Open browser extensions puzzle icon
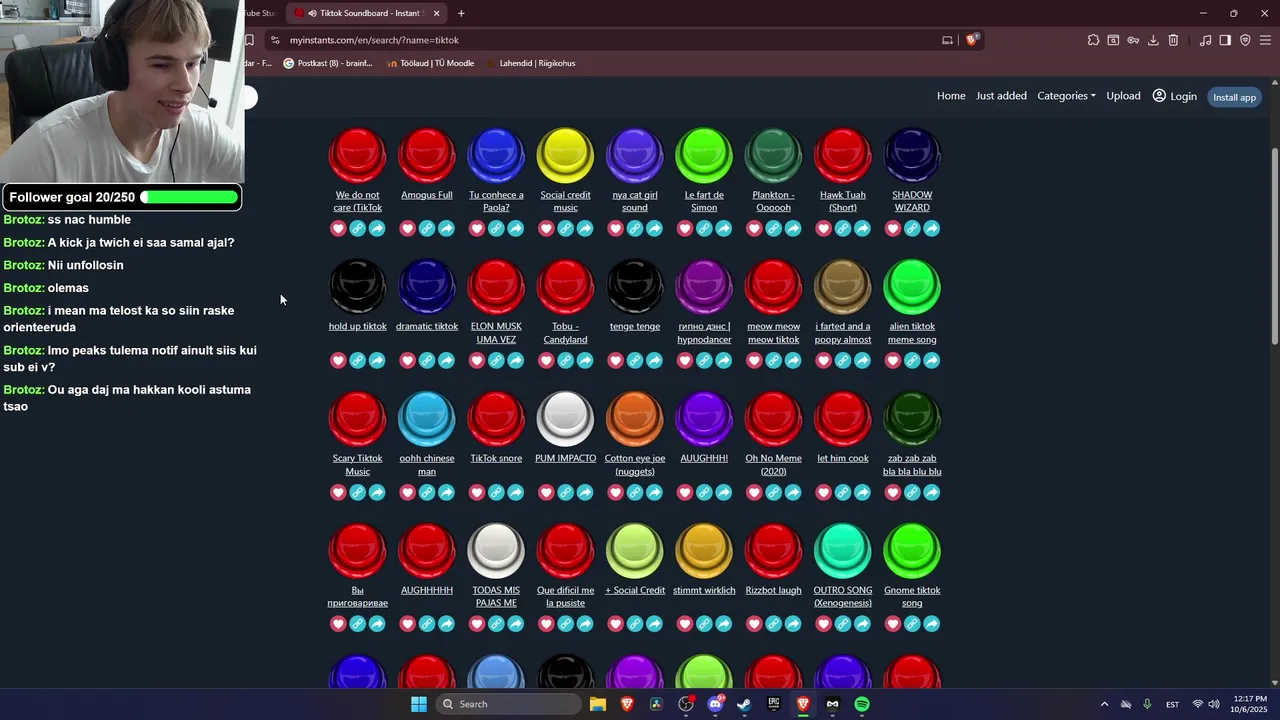The width and height of the screenshot is (1280, 720). pyautogui.click(x=1093, y=40)
